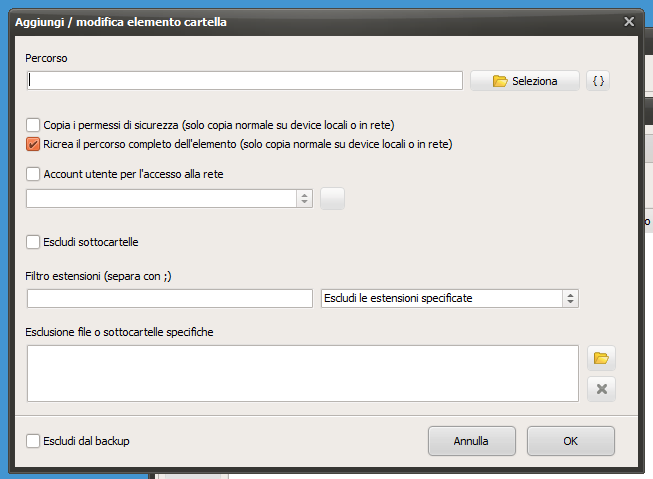Image resolution: width=653 pixels, height=479 pixels.
Task: Enable the Escludi sottocartelle checkbox
Action: (x=33, y=242)
